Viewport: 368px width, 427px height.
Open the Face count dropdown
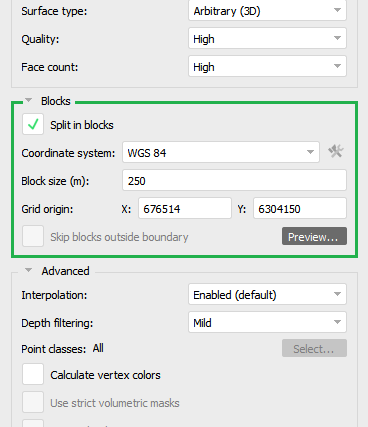(267, 67)
